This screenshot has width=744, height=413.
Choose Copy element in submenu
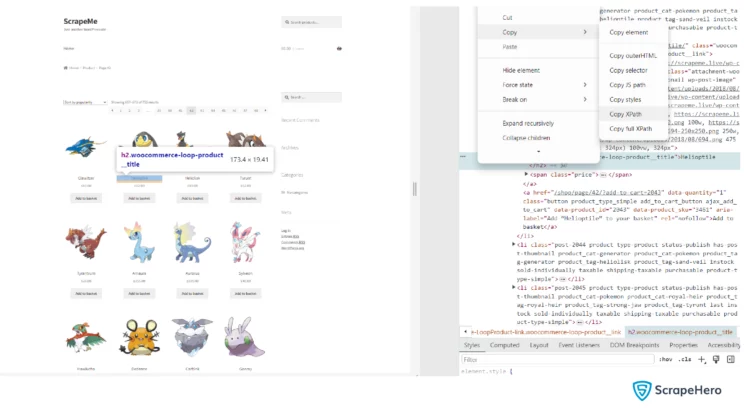pos(628,32)
